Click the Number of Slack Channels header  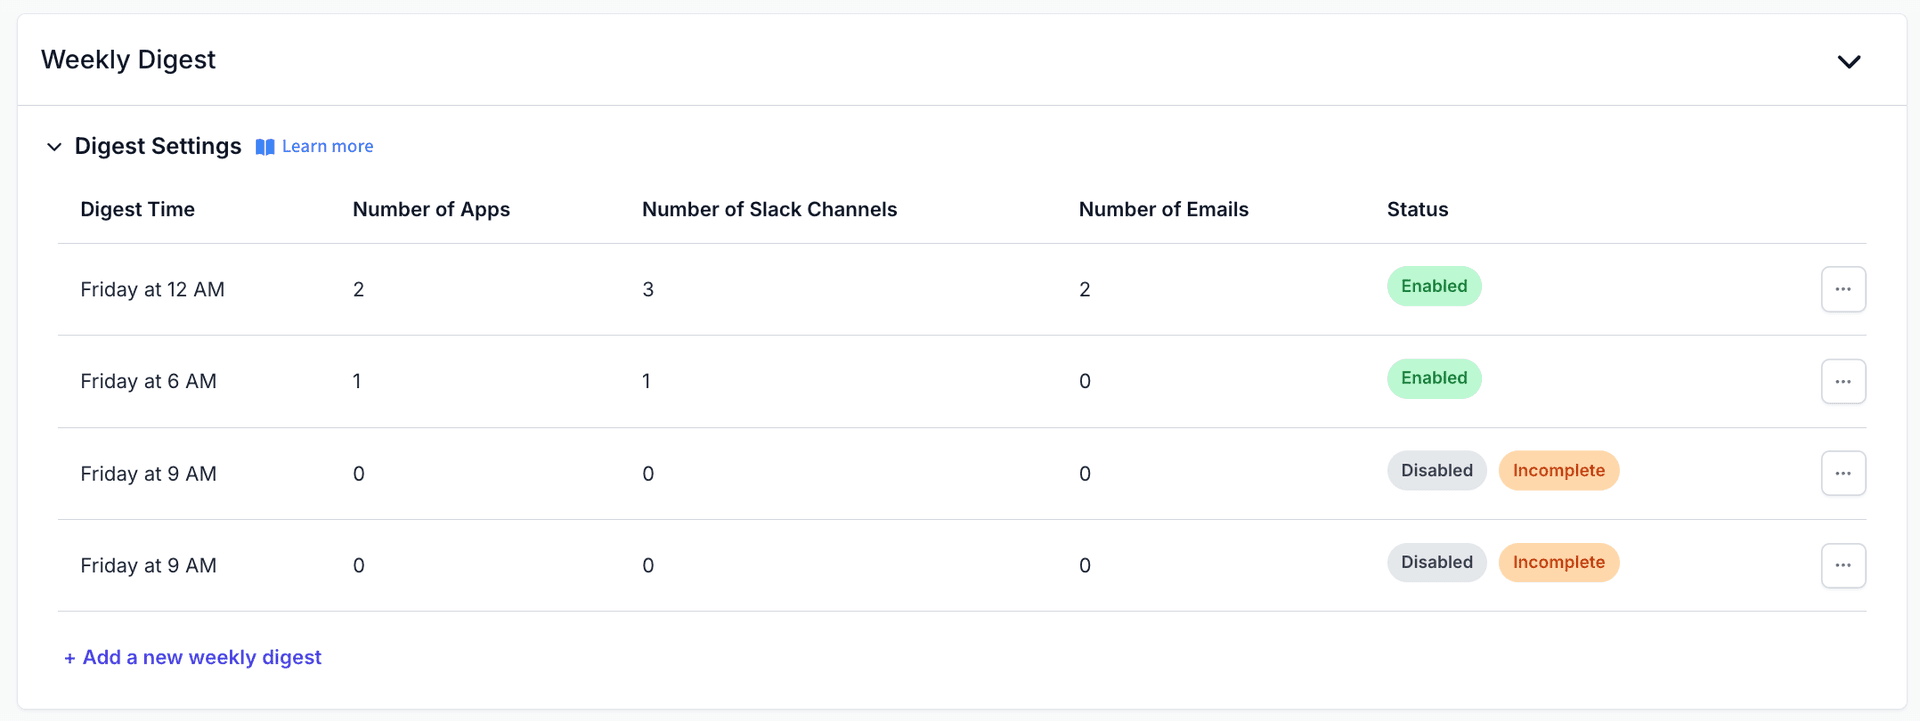coord(769,209)
